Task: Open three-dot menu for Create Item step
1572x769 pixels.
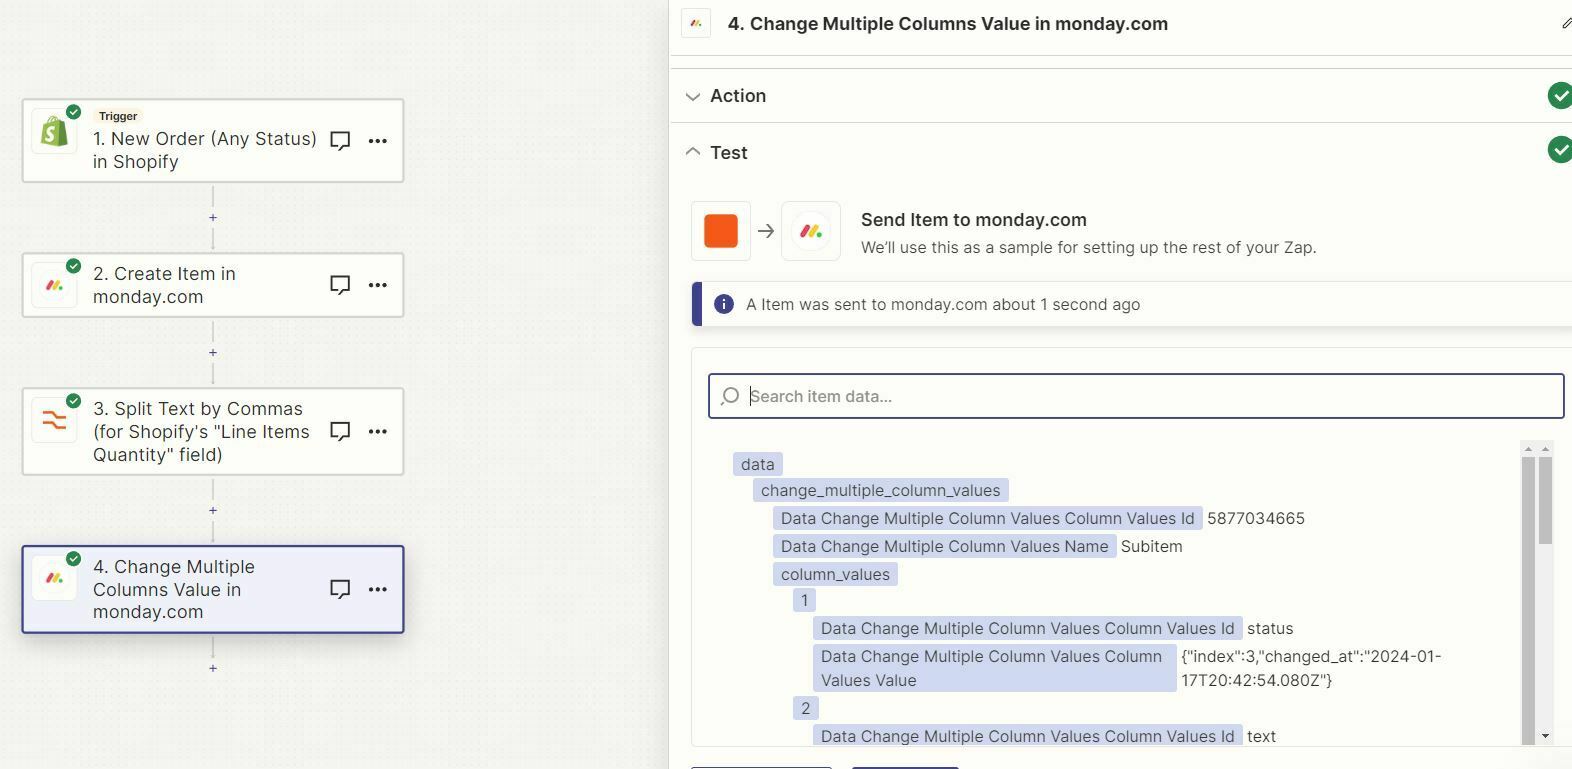Action: (x=378, y=285)
